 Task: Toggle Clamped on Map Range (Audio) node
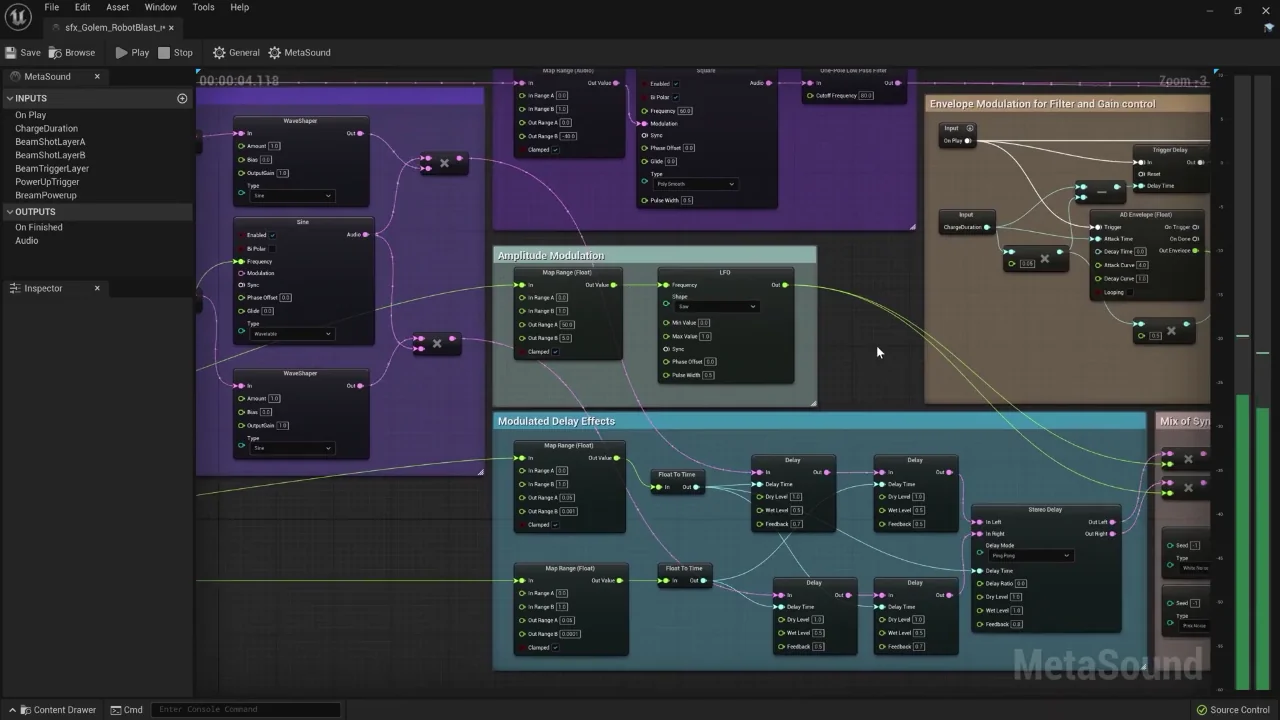point(556,150)
